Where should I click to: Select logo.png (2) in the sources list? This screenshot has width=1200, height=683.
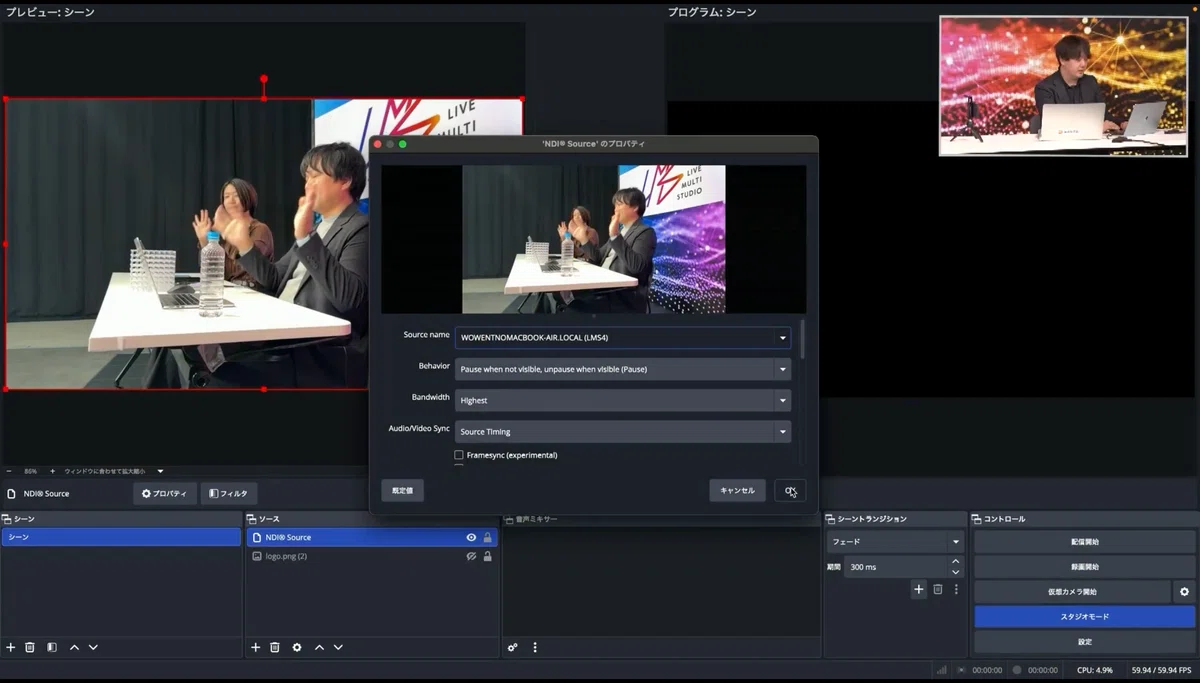click(371, 556)
